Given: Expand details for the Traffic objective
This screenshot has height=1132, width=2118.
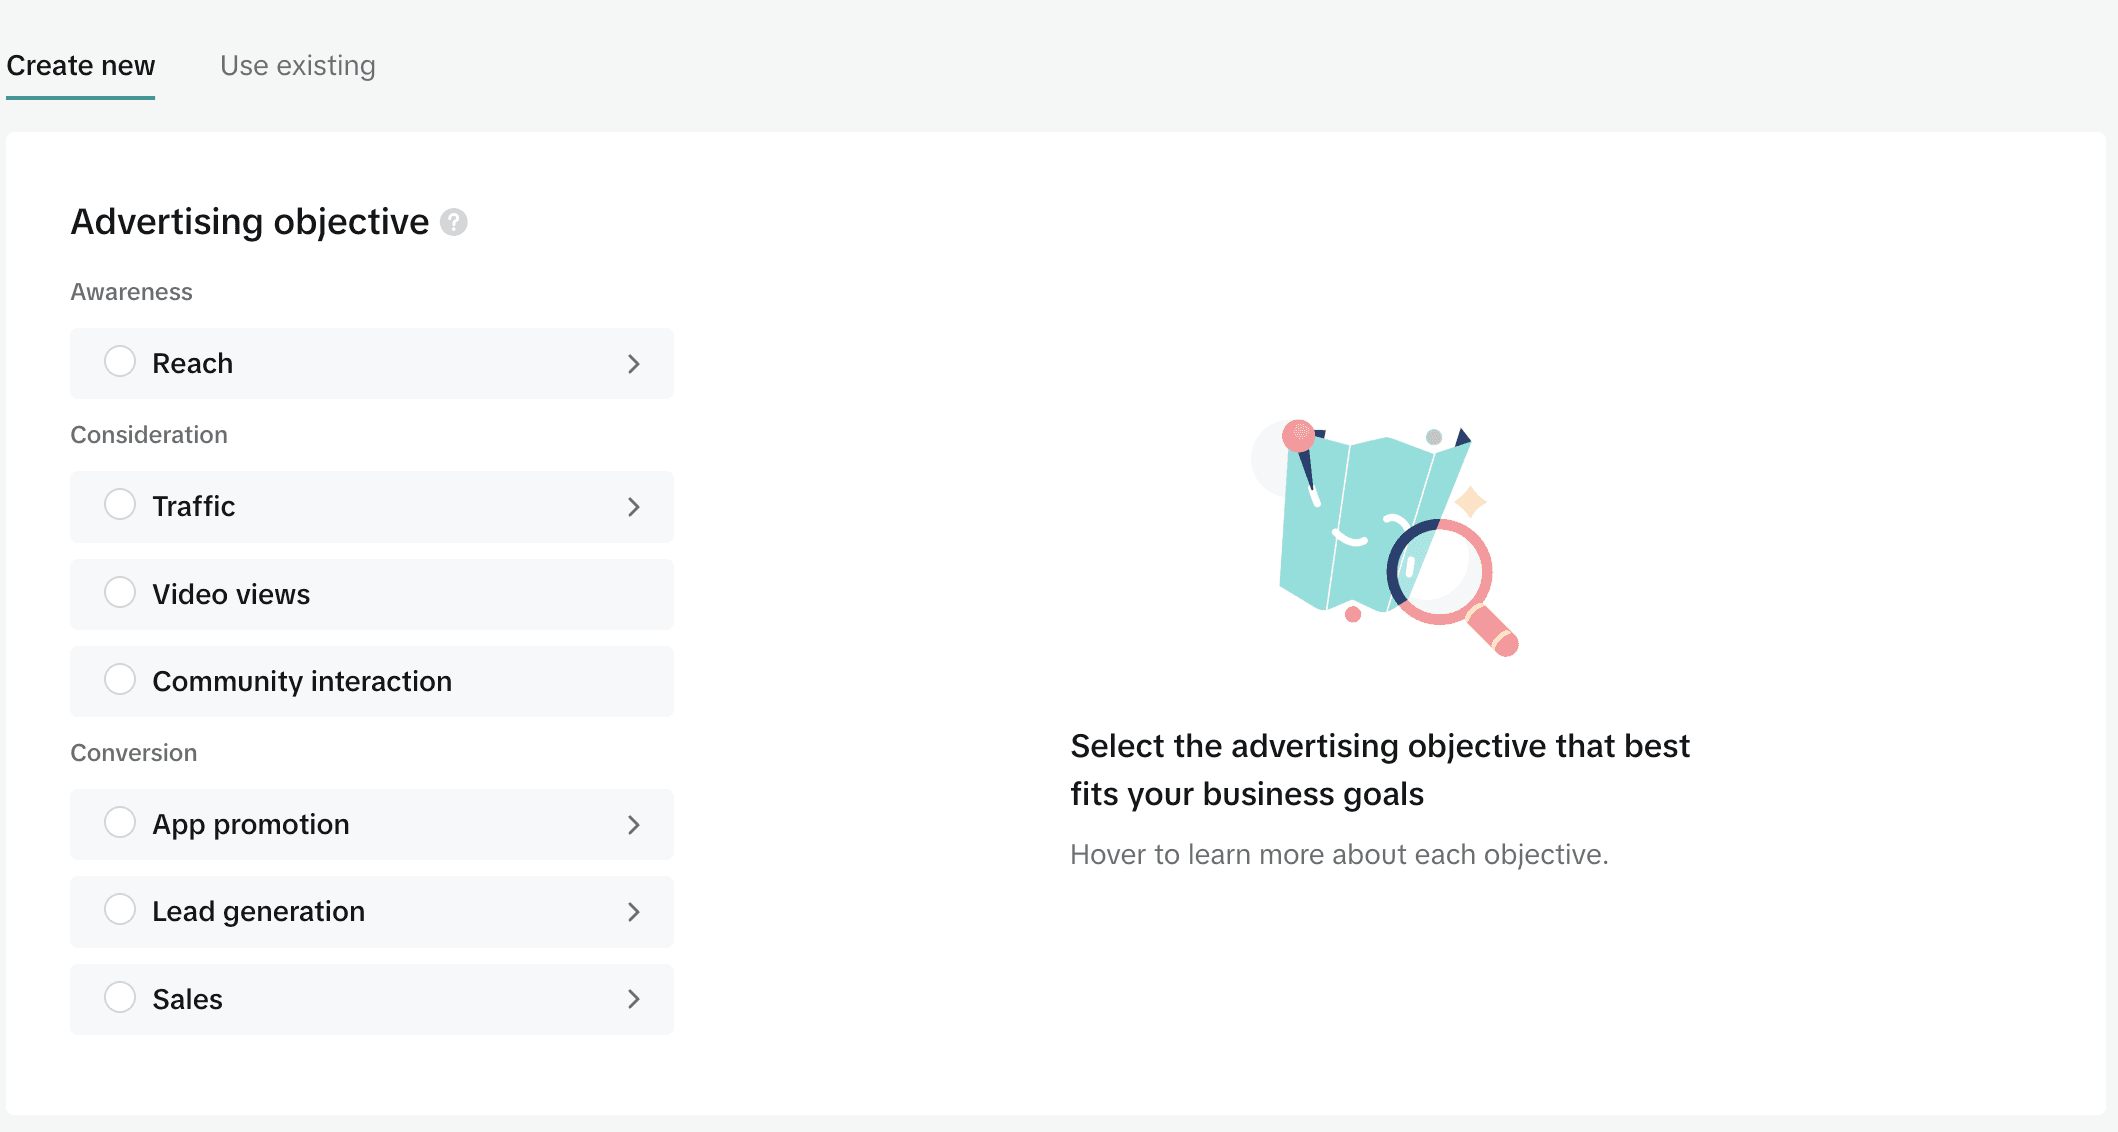Looking at the screenshot, I should tap(634, 506).
